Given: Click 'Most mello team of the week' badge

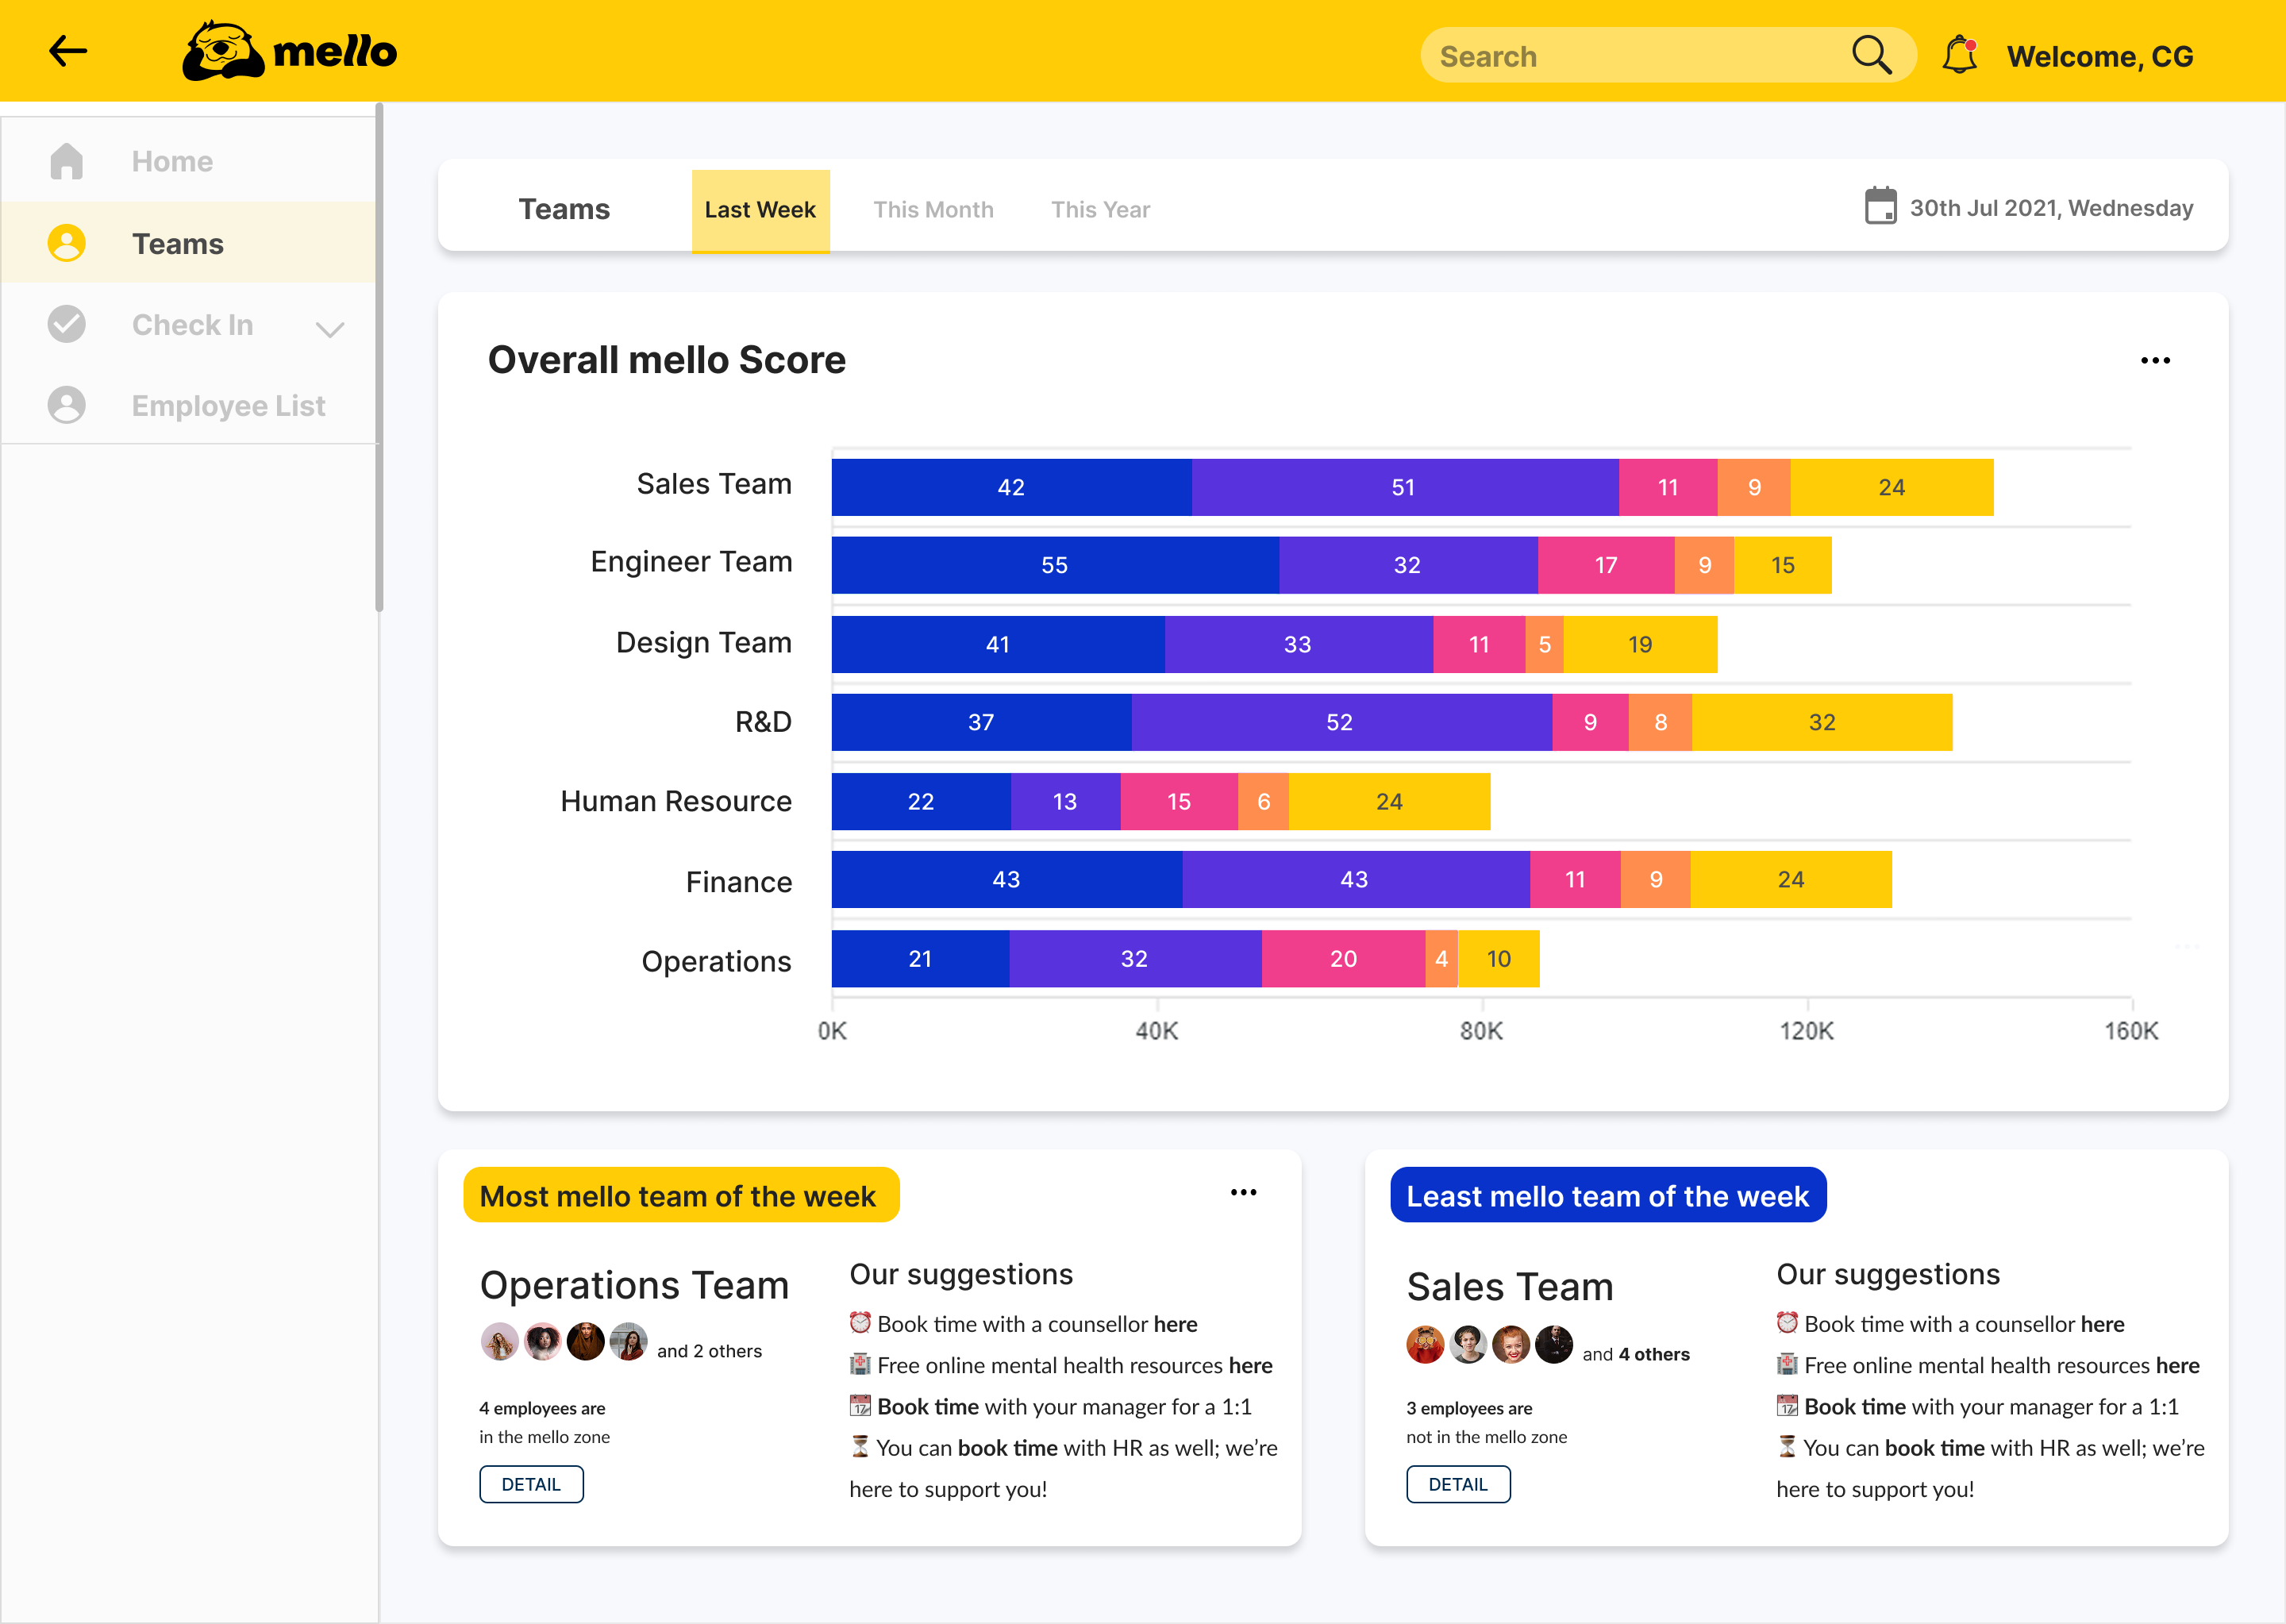Looking at the screenshot, I should [681, 1195].
